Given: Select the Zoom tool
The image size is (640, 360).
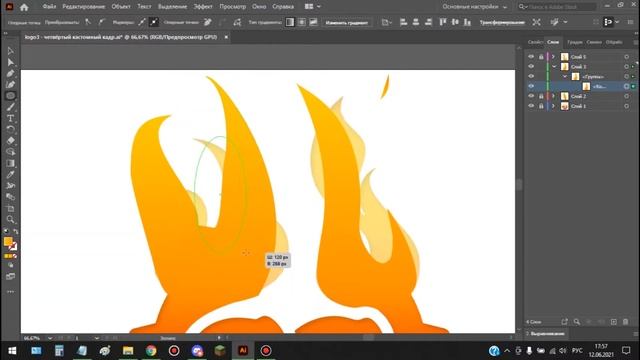Looking at the screenshot, I should (x=11, y=219).
